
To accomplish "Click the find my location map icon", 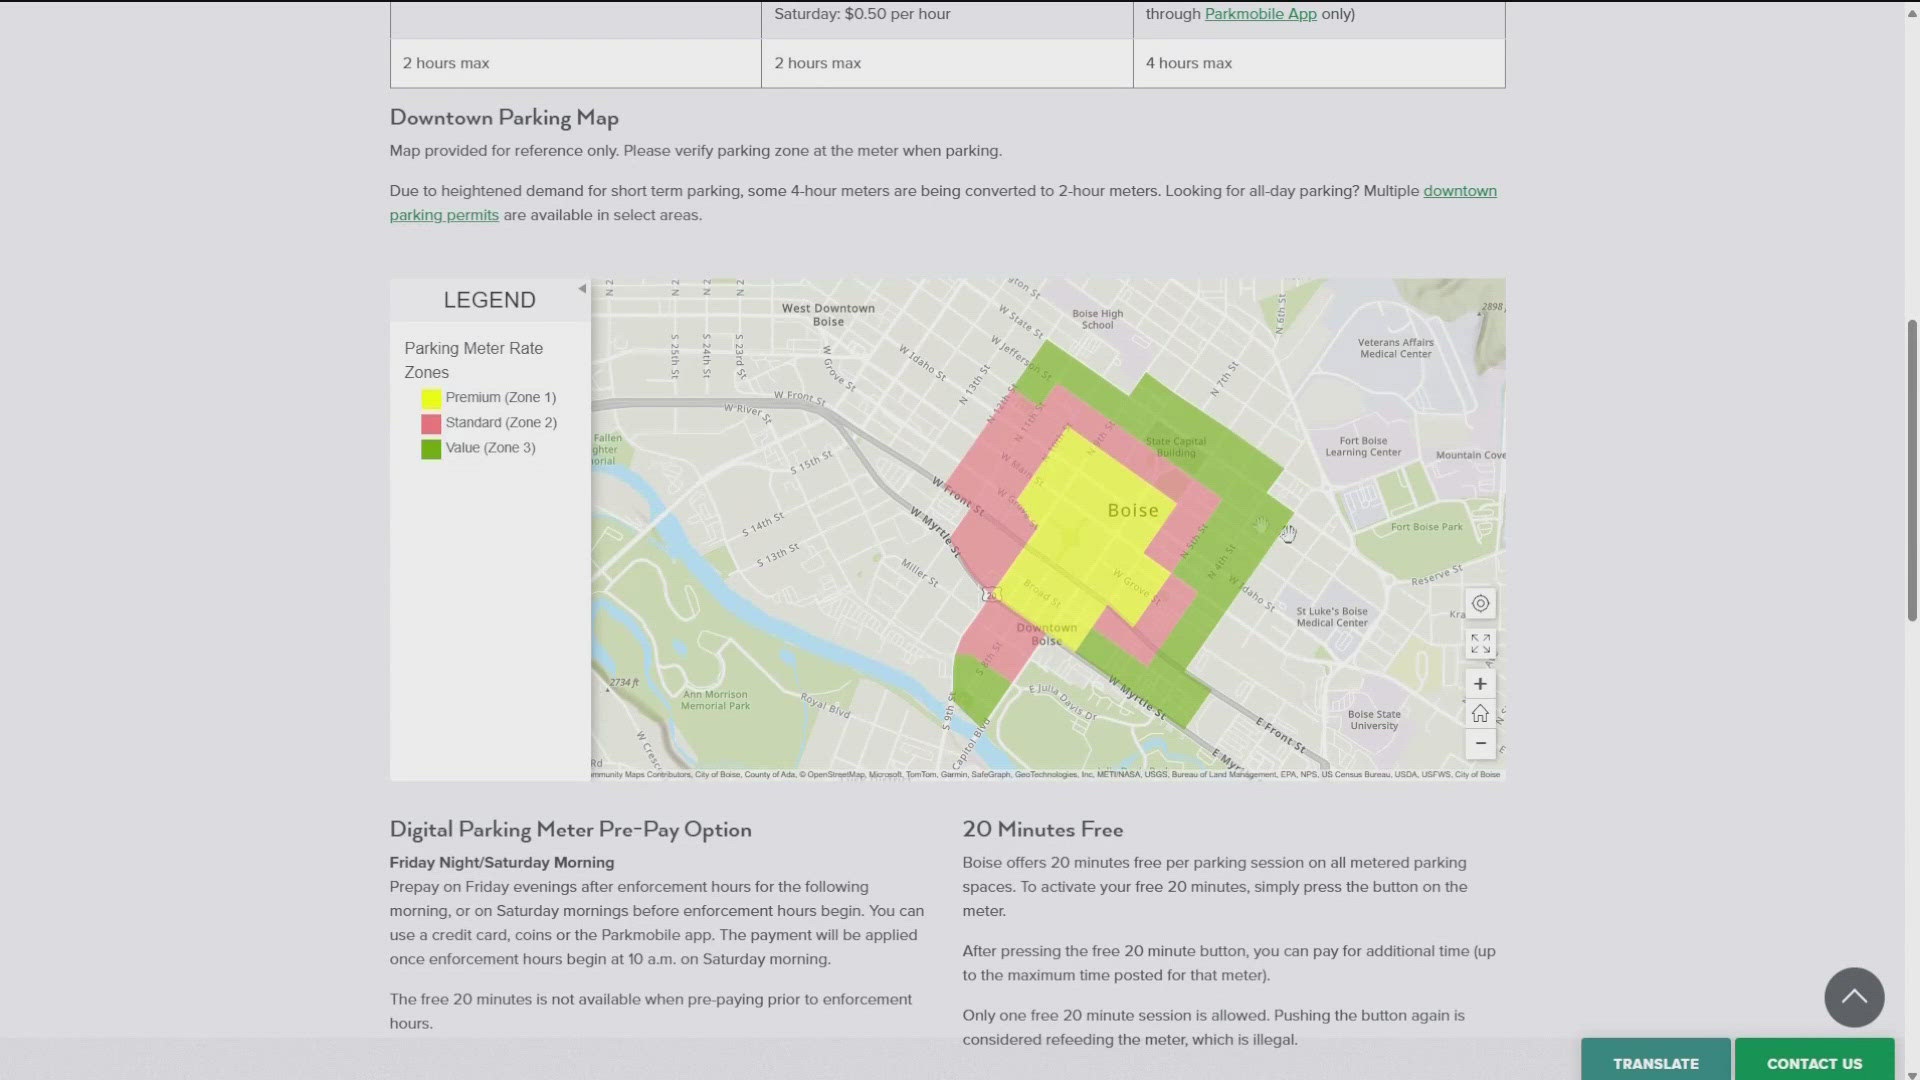I will [x=1480, y=604].
